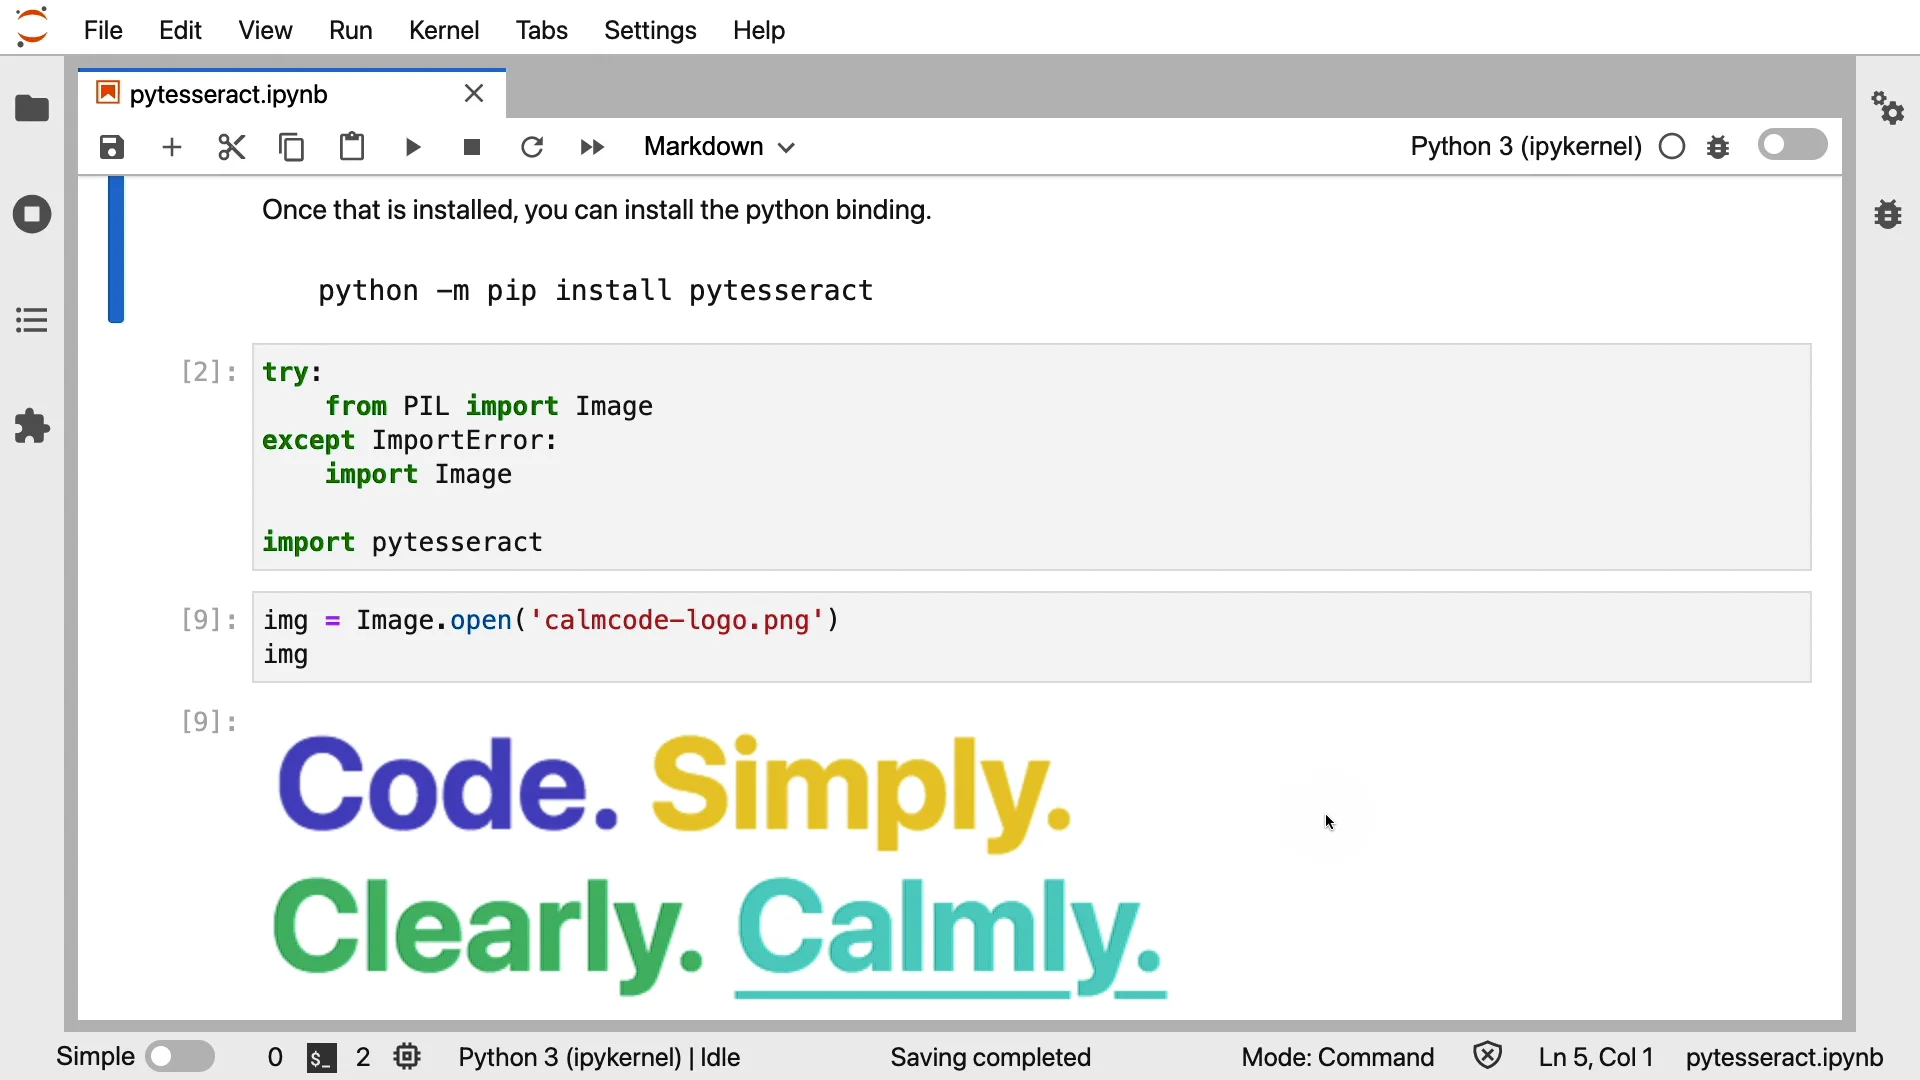1920x1080 pixels.
Task: Open the table of contents sidebar
Action: [x=33, y=321]
